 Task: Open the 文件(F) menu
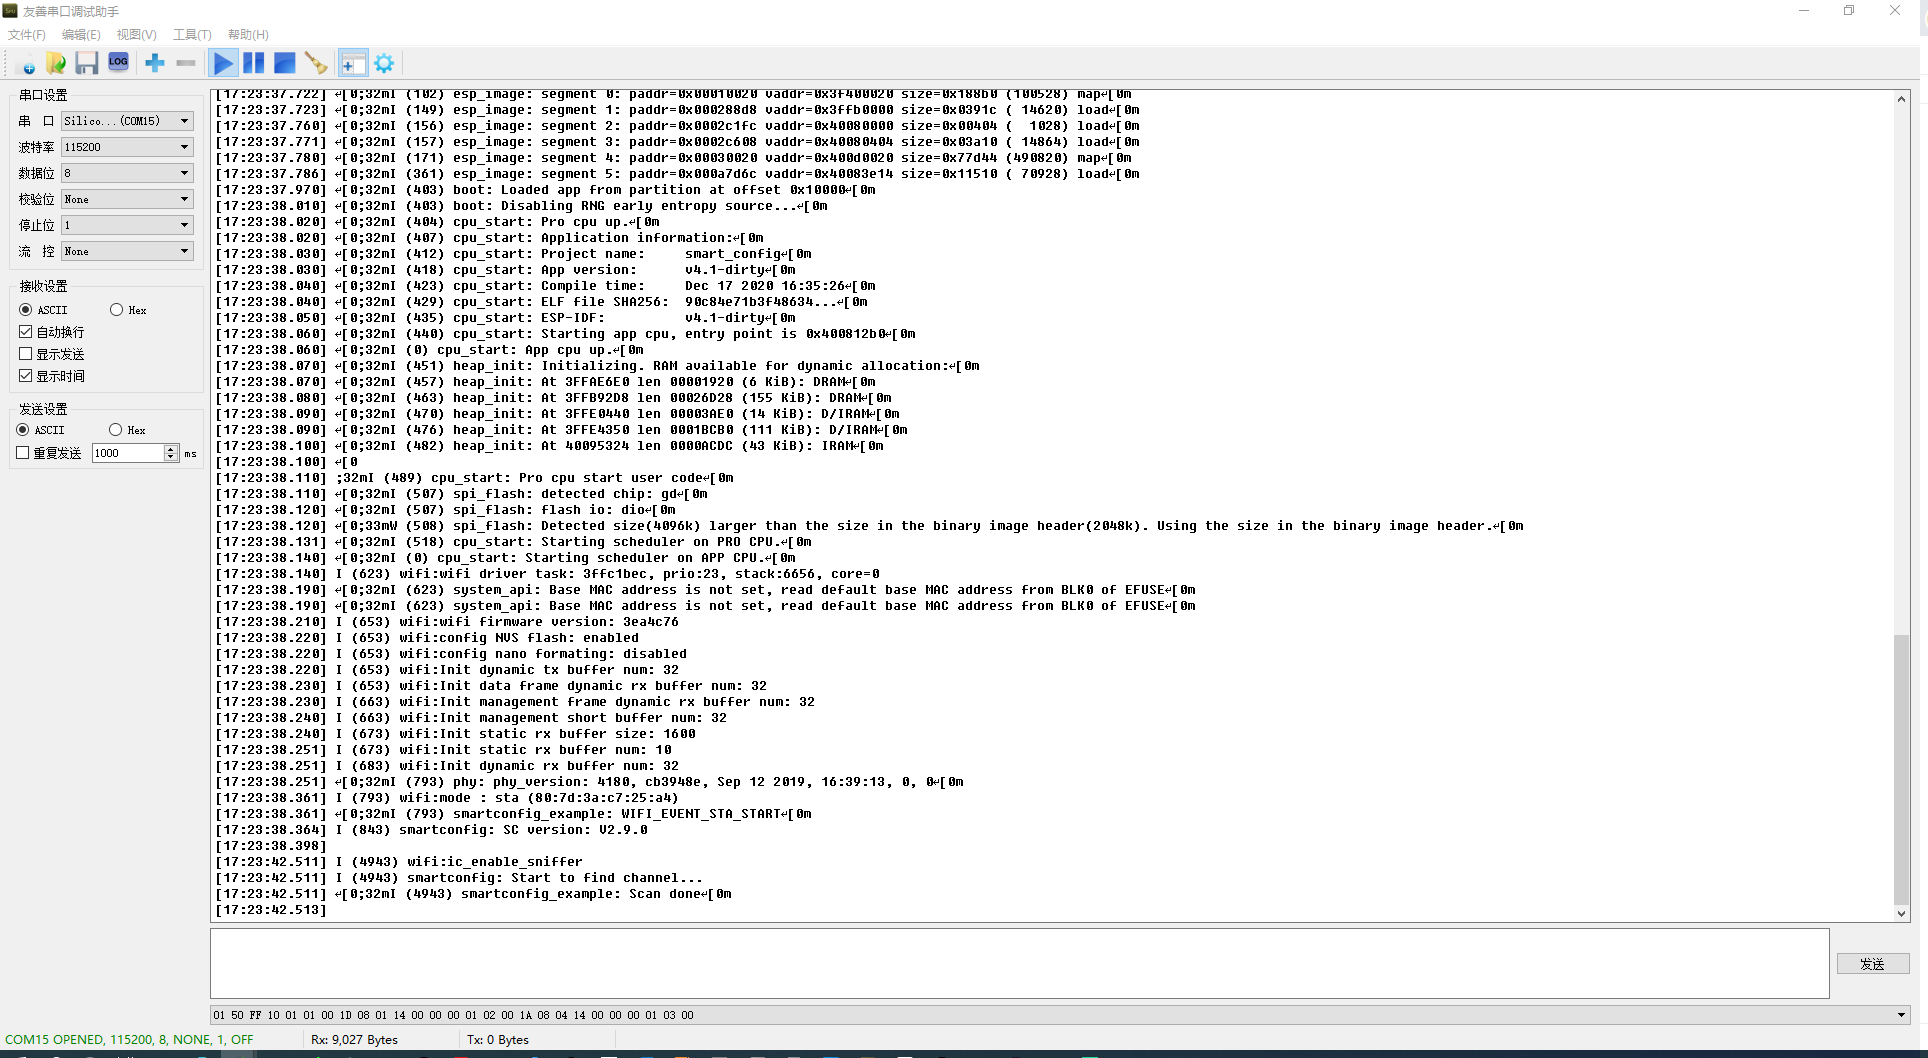pyautogui.click(x=27, y=34)
